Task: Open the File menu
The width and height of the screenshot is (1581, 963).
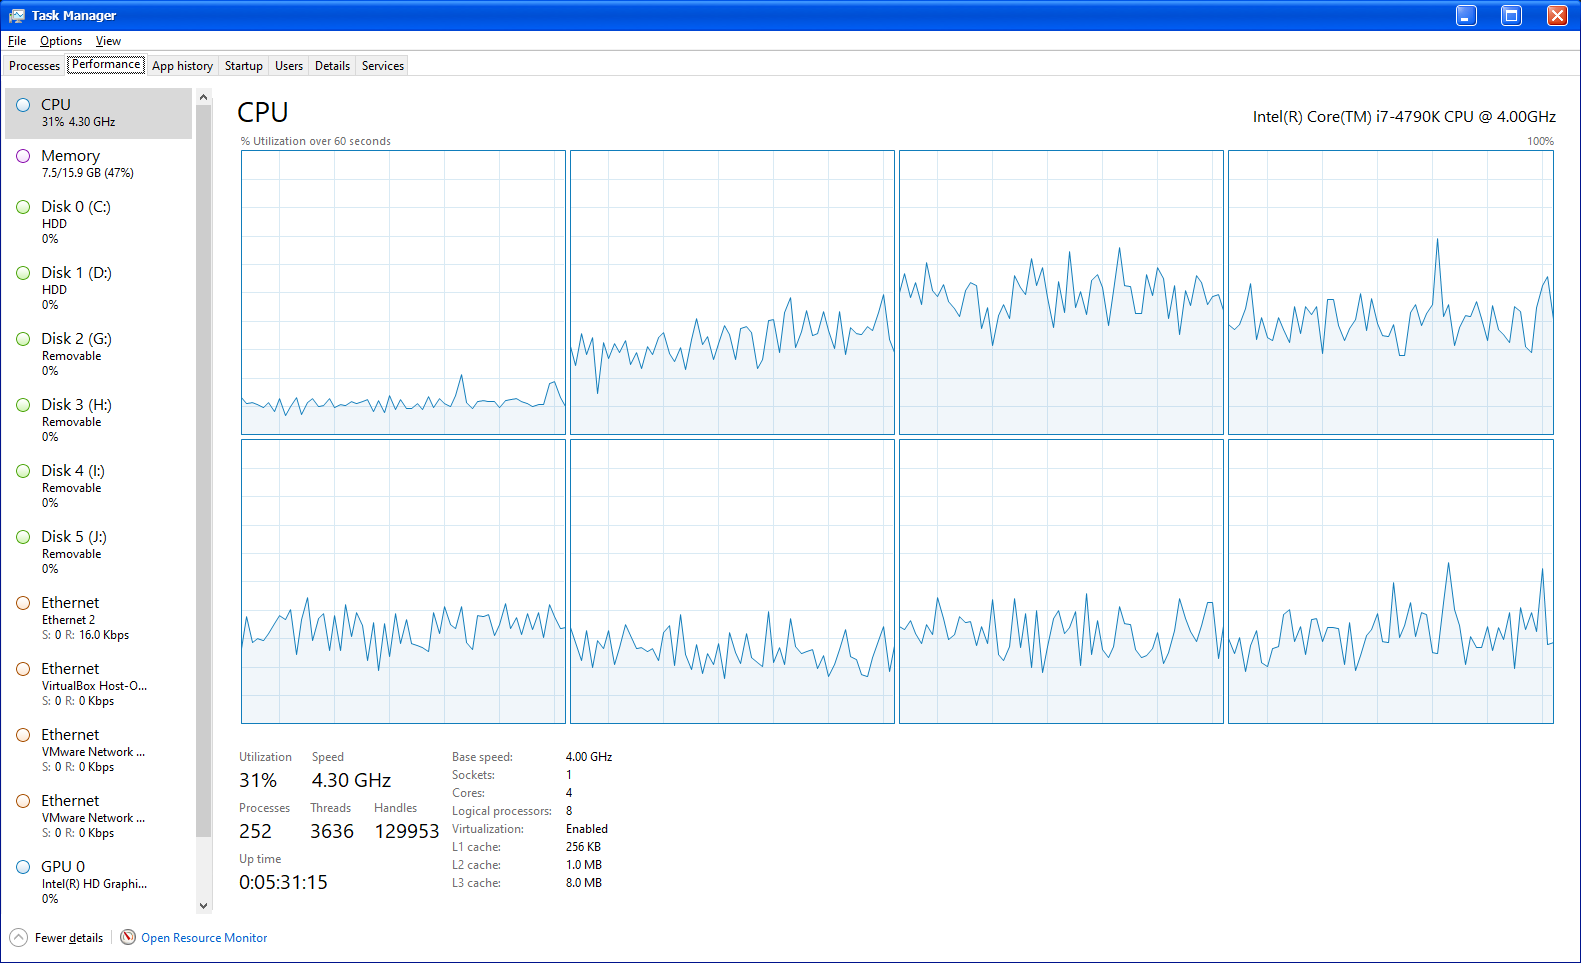Action: point(17,41)
